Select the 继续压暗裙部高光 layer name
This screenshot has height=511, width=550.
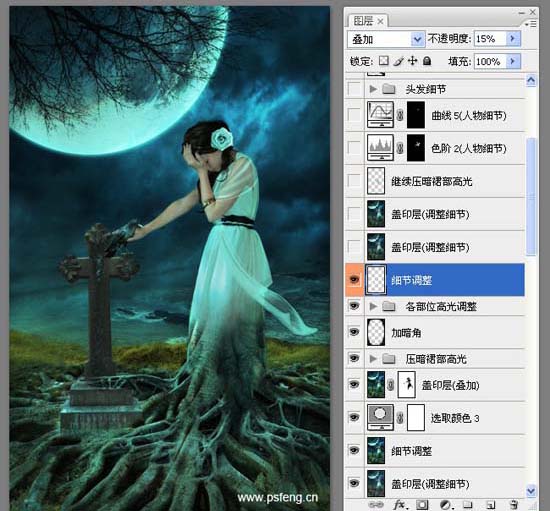[431, 181]
